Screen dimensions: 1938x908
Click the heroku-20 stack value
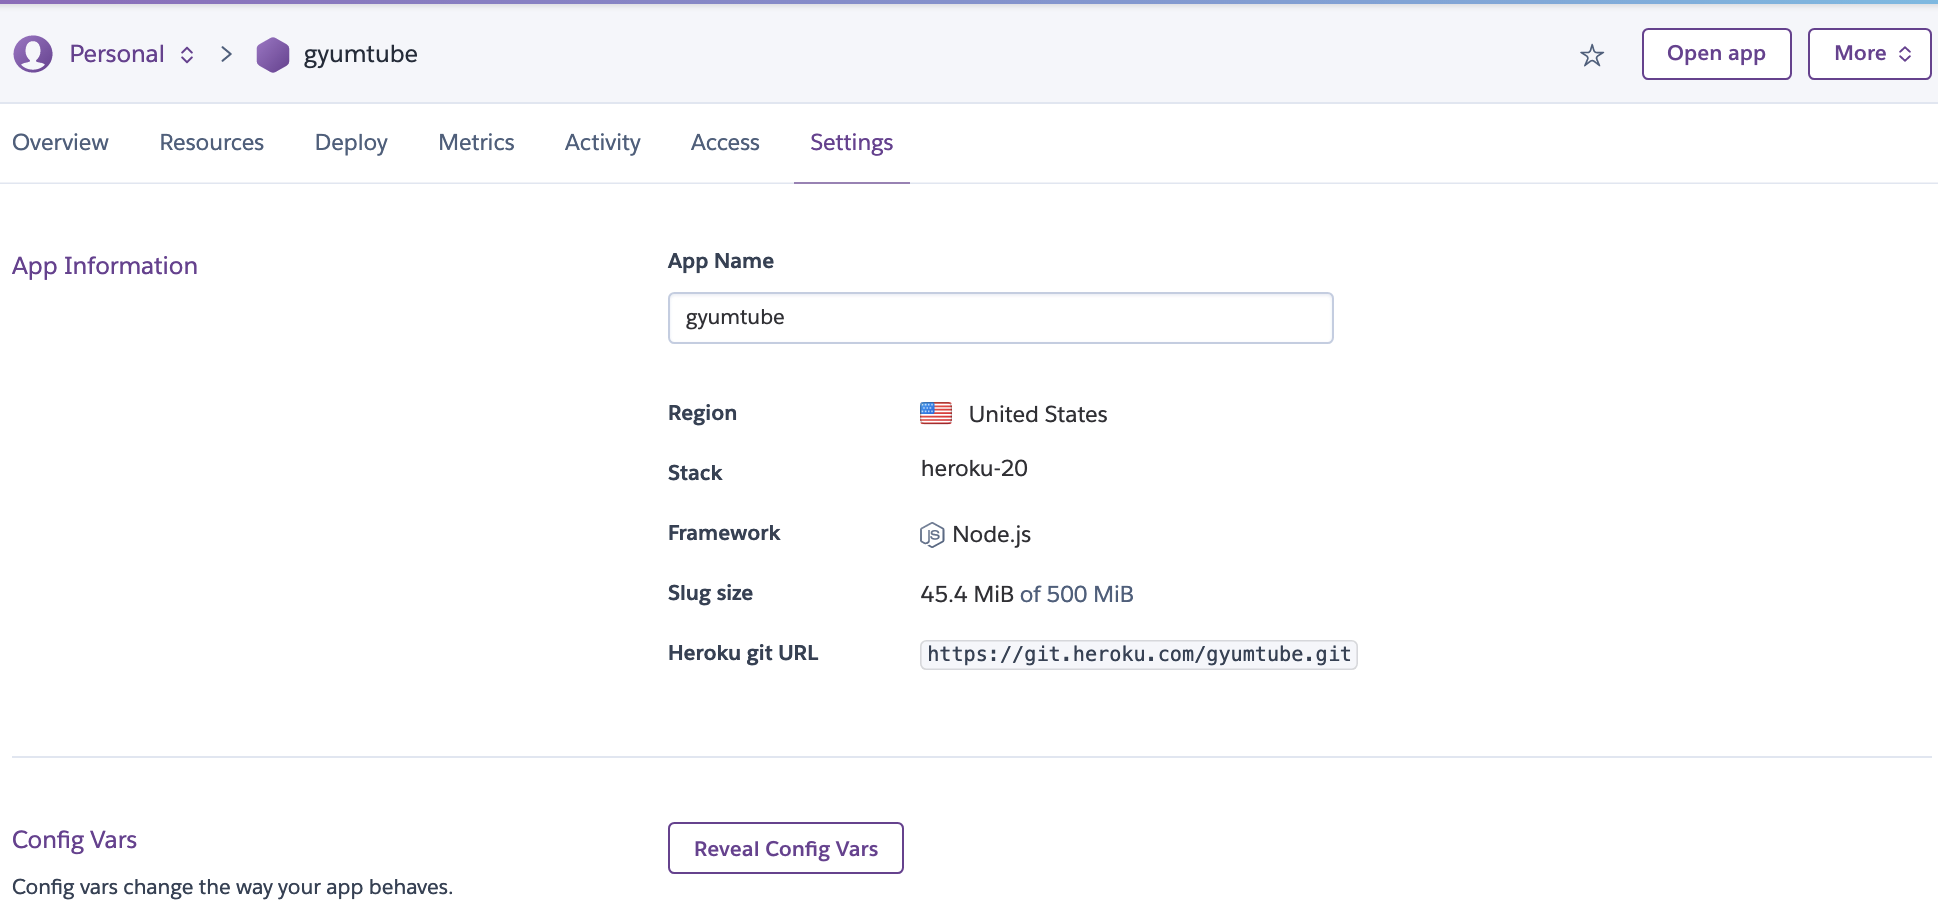tap(974, 468)
